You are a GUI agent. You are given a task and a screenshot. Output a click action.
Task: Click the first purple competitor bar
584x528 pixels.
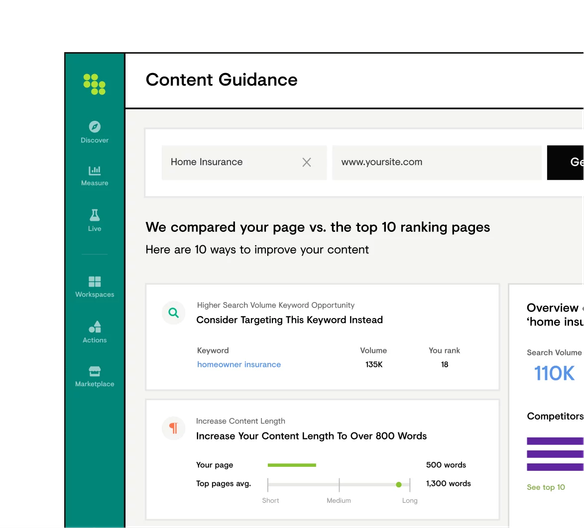pyautogui.click(x=555, y=441)
